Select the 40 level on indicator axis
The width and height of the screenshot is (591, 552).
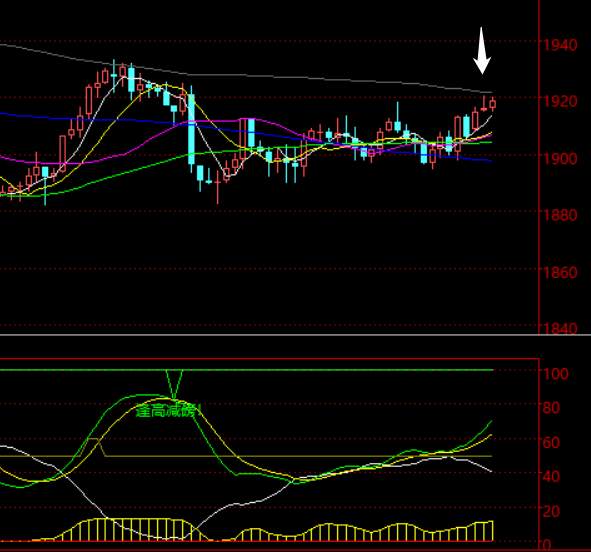point(551,476)
